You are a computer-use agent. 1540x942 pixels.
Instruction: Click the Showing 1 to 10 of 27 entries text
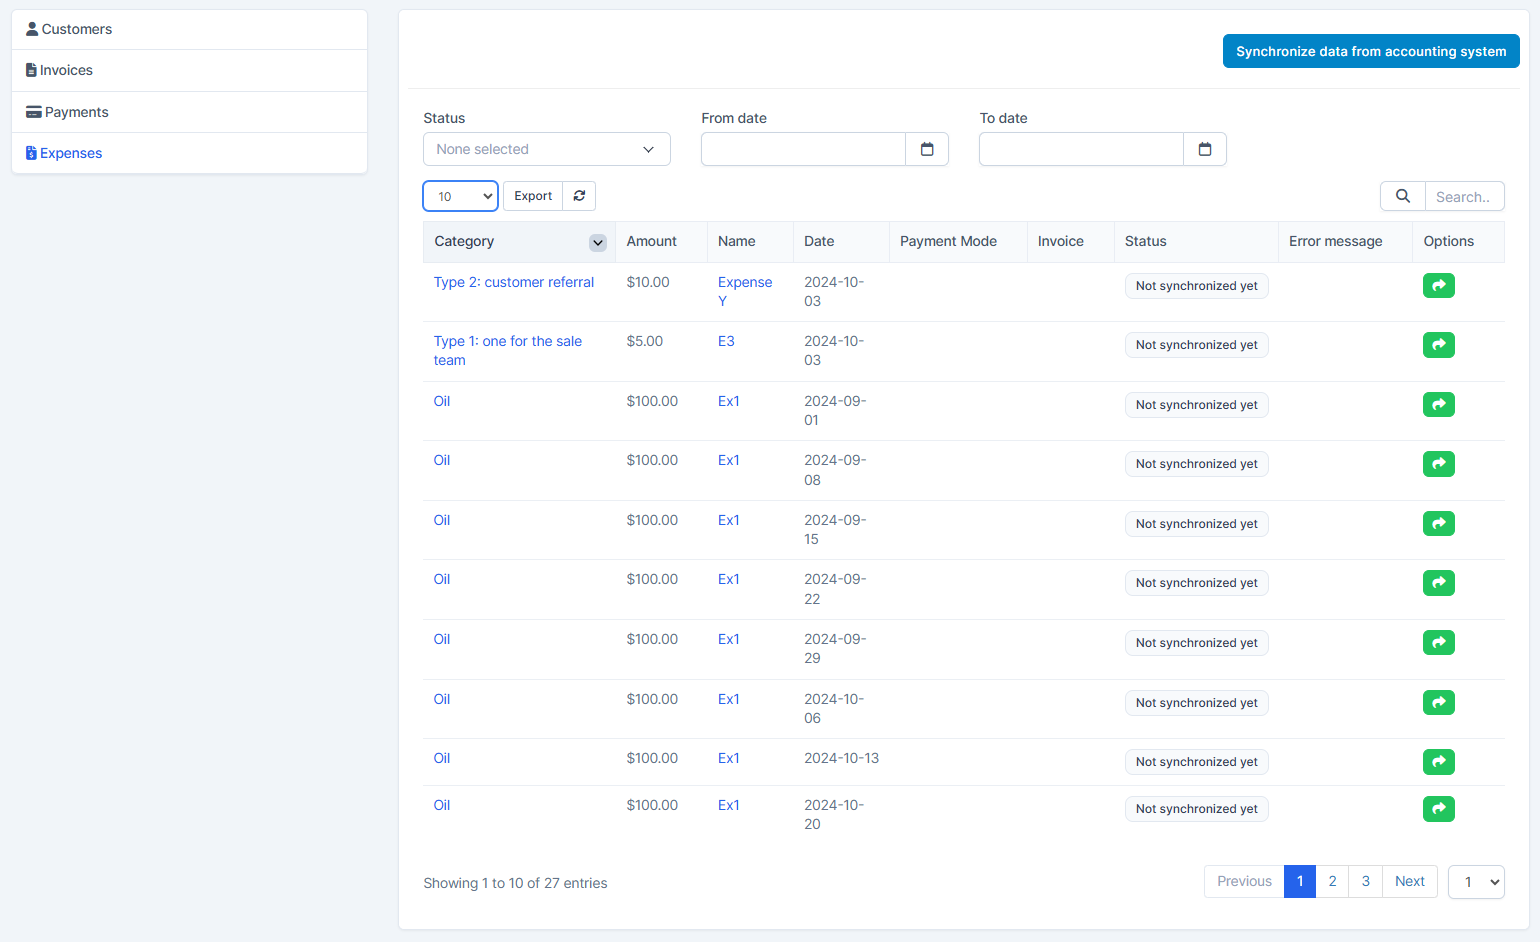tap(515, 883)
